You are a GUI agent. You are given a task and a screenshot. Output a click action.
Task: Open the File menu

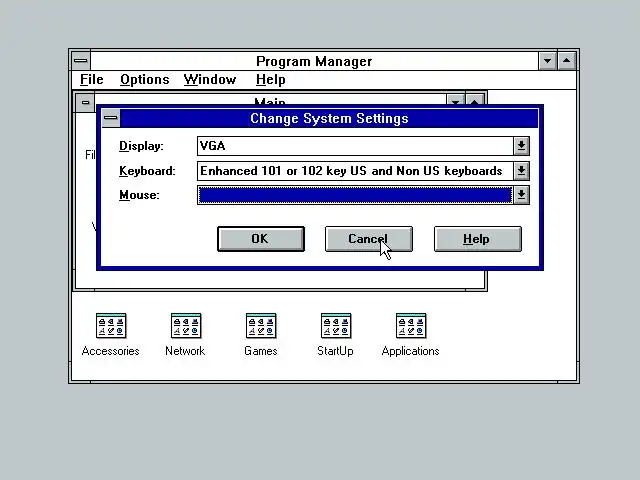pos(91,80)
